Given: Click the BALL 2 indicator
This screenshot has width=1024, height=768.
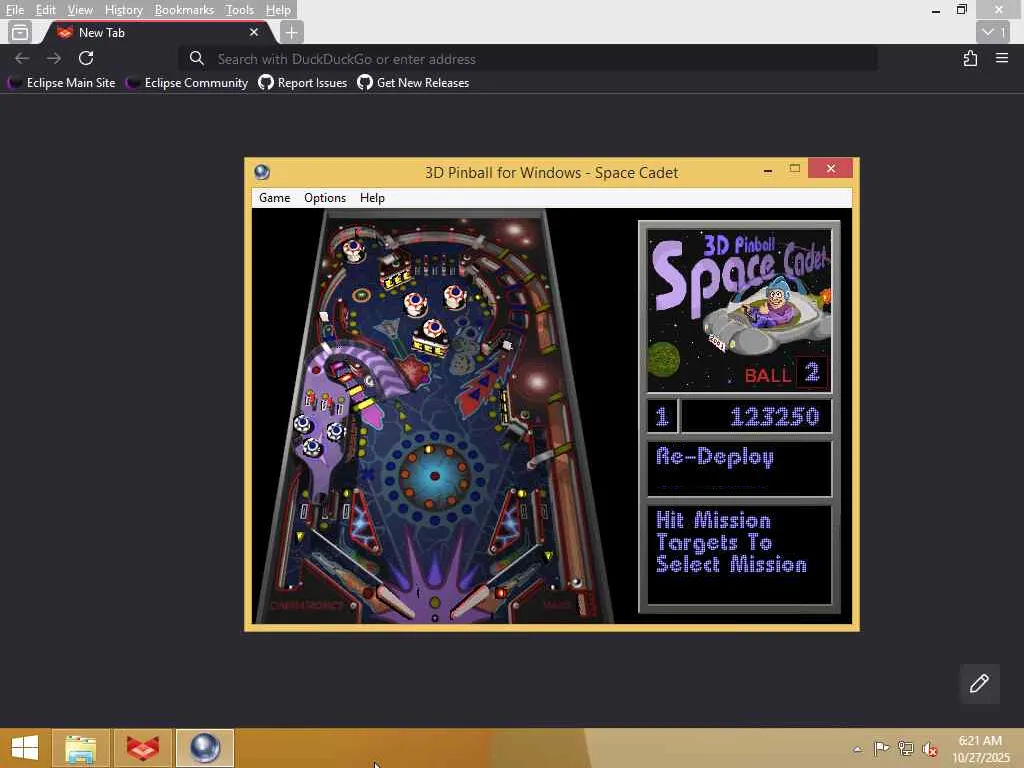Looking at the screenshot, I should pos(786,374).
